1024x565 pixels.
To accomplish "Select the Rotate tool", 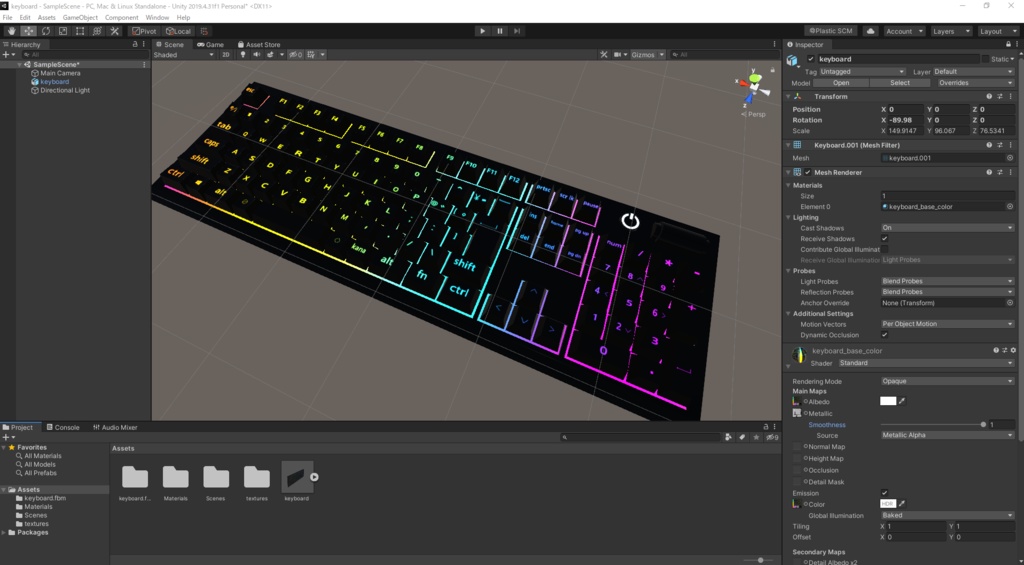I will [46, 31].
